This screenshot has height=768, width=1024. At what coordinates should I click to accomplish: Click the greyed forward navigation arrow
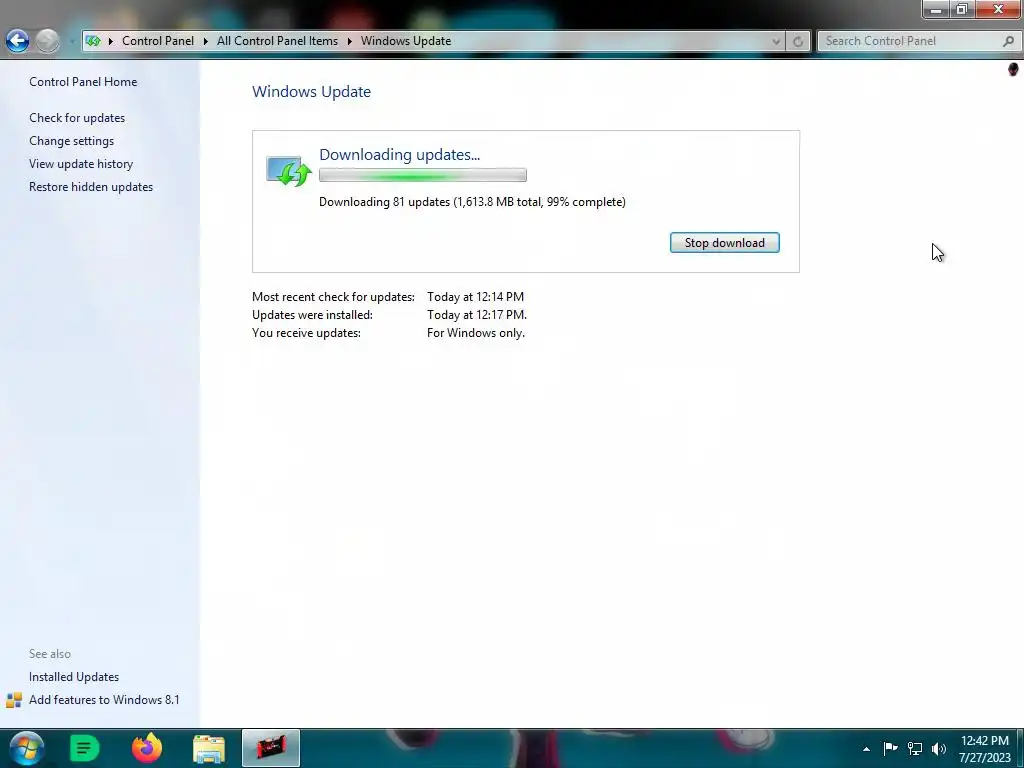point(47,41)
